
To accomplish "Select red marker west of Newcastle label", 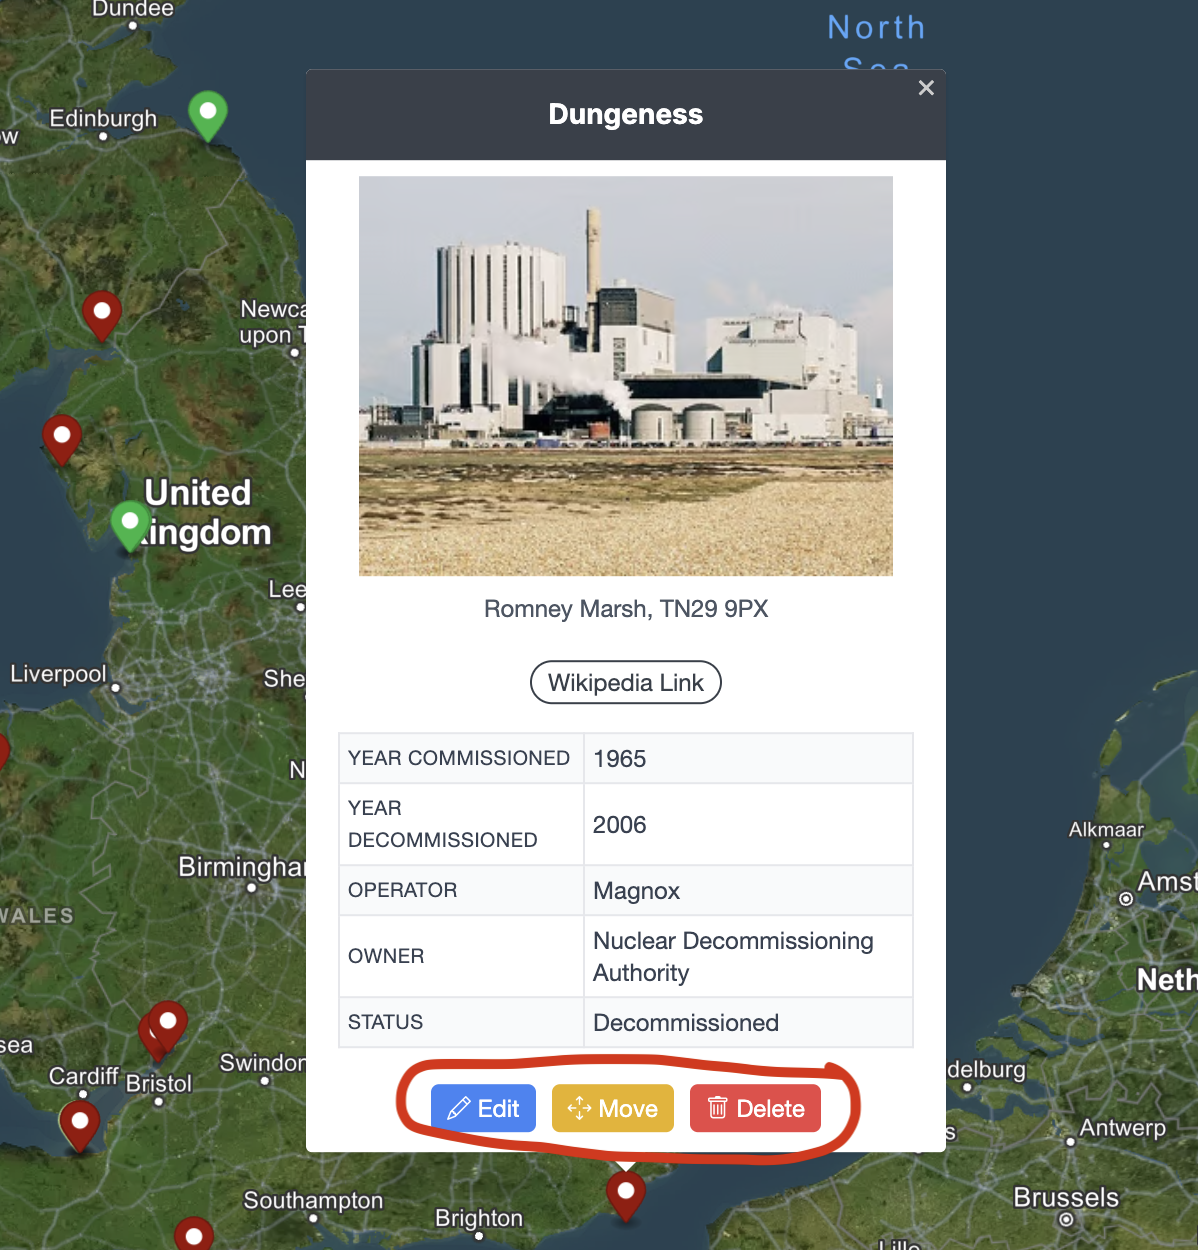I will [x=101, y=312].
